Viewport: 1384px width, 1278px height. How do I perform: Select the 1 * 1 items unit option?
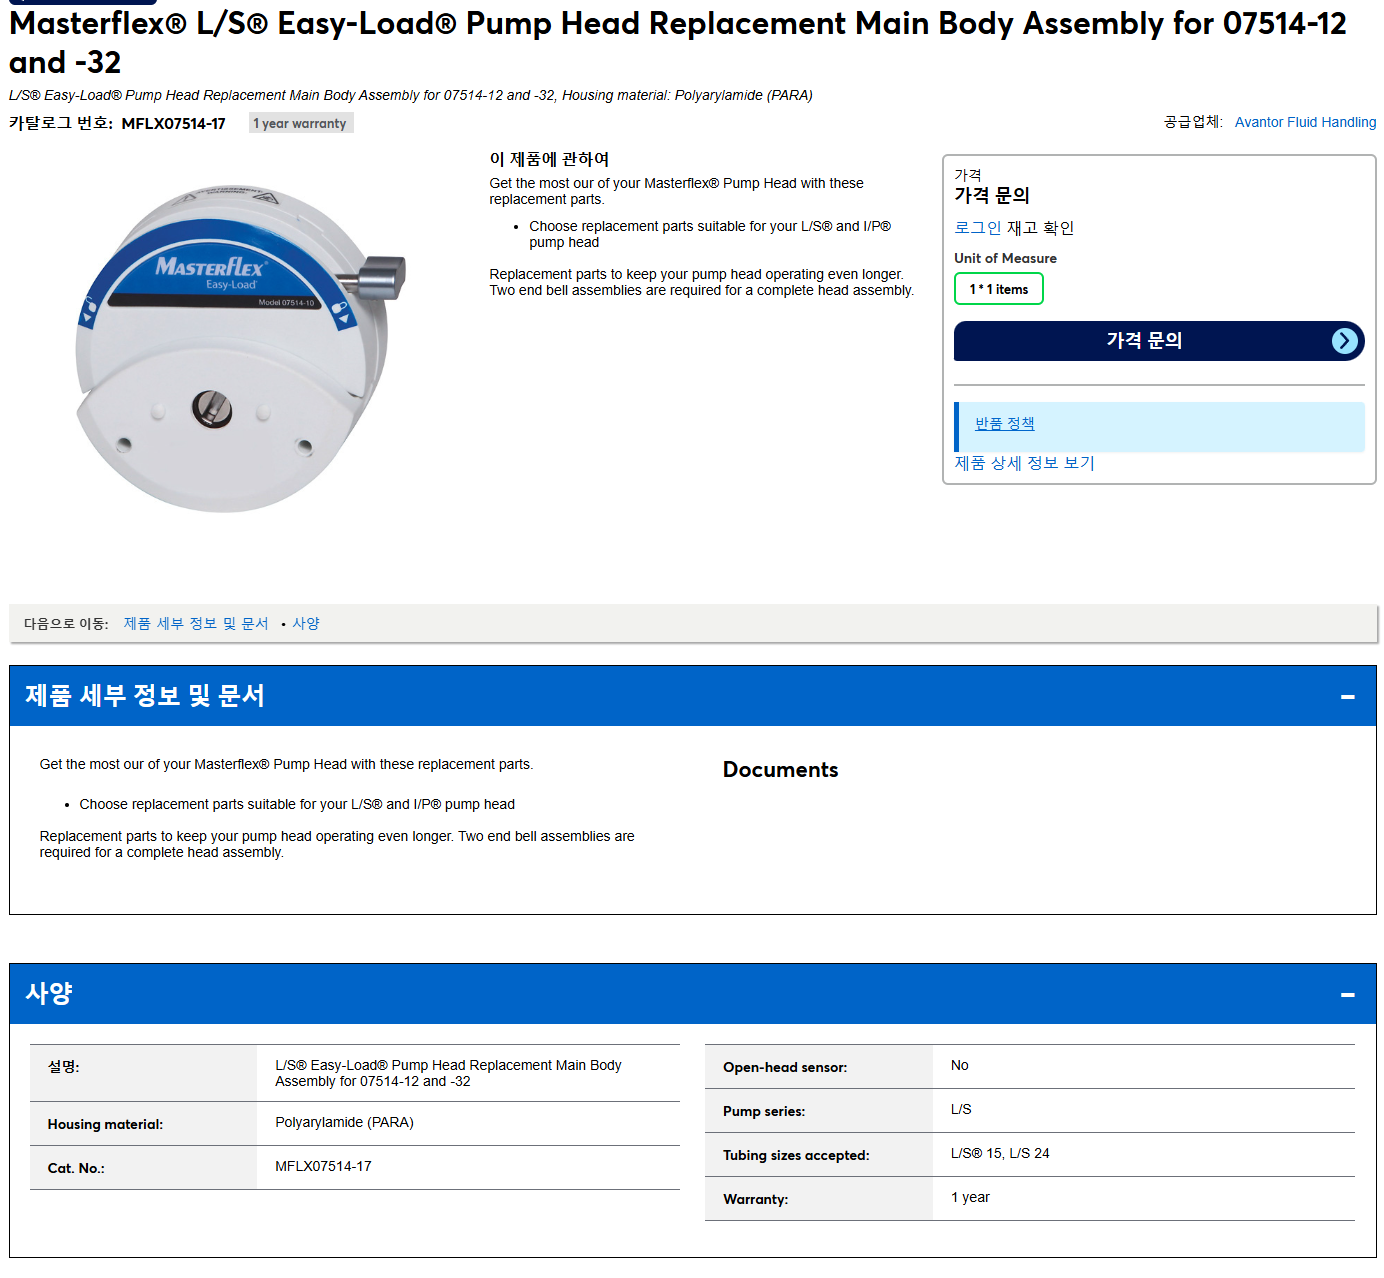click(998, 289)
